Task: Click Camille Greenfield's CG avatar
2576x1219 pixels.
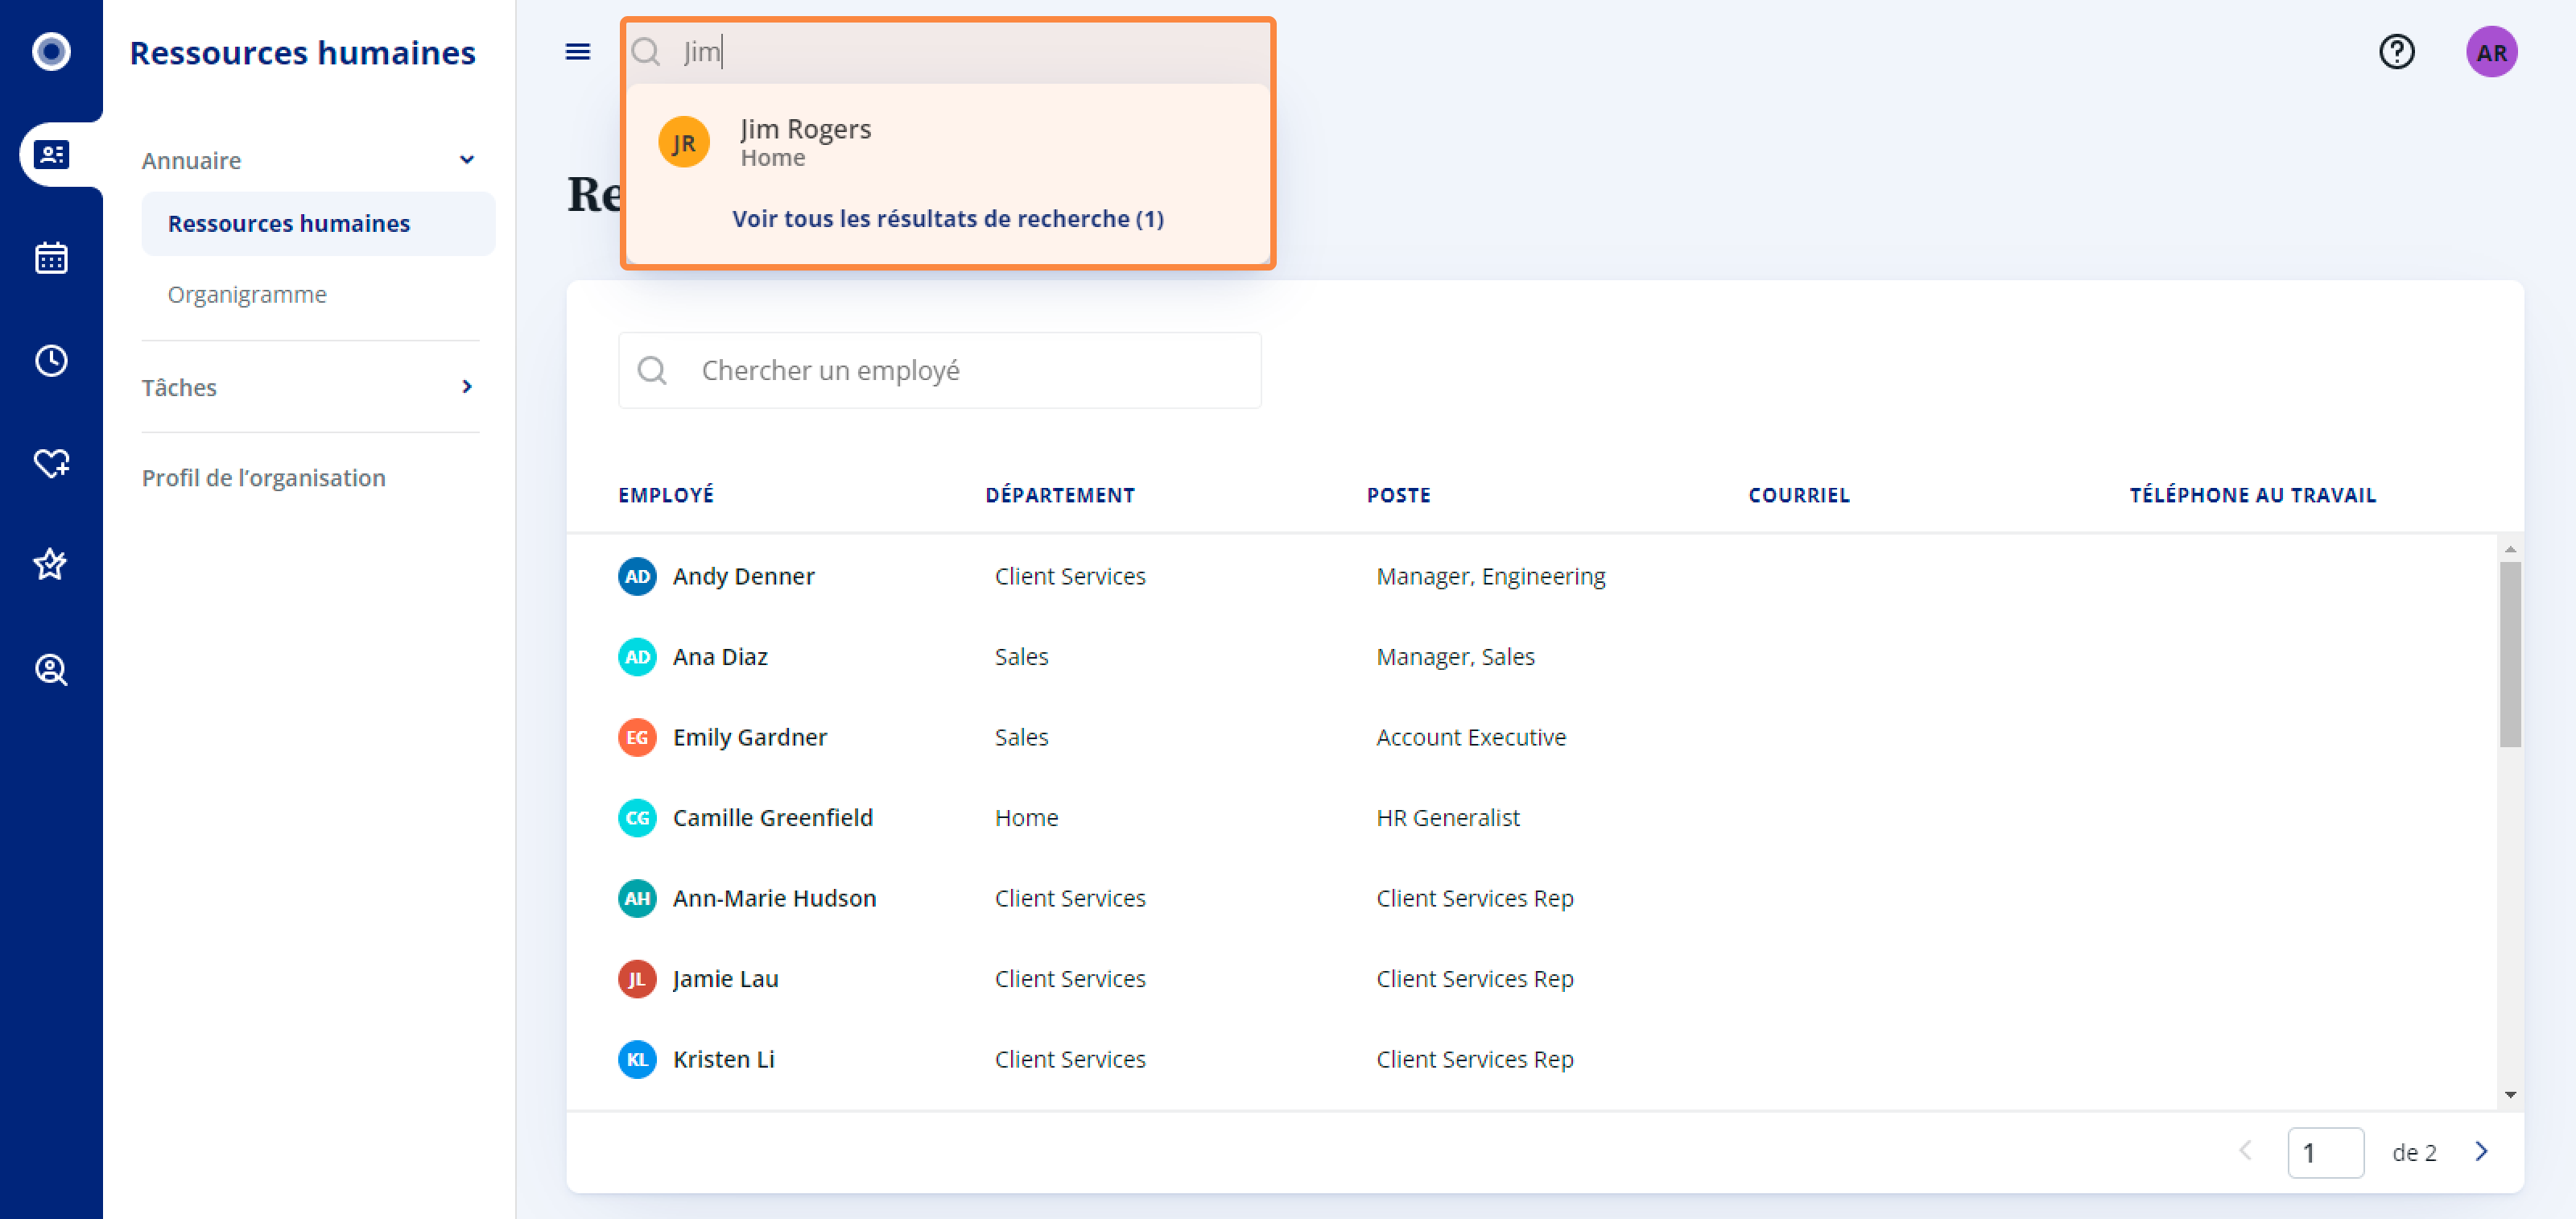Action: (x=637, y=818)
